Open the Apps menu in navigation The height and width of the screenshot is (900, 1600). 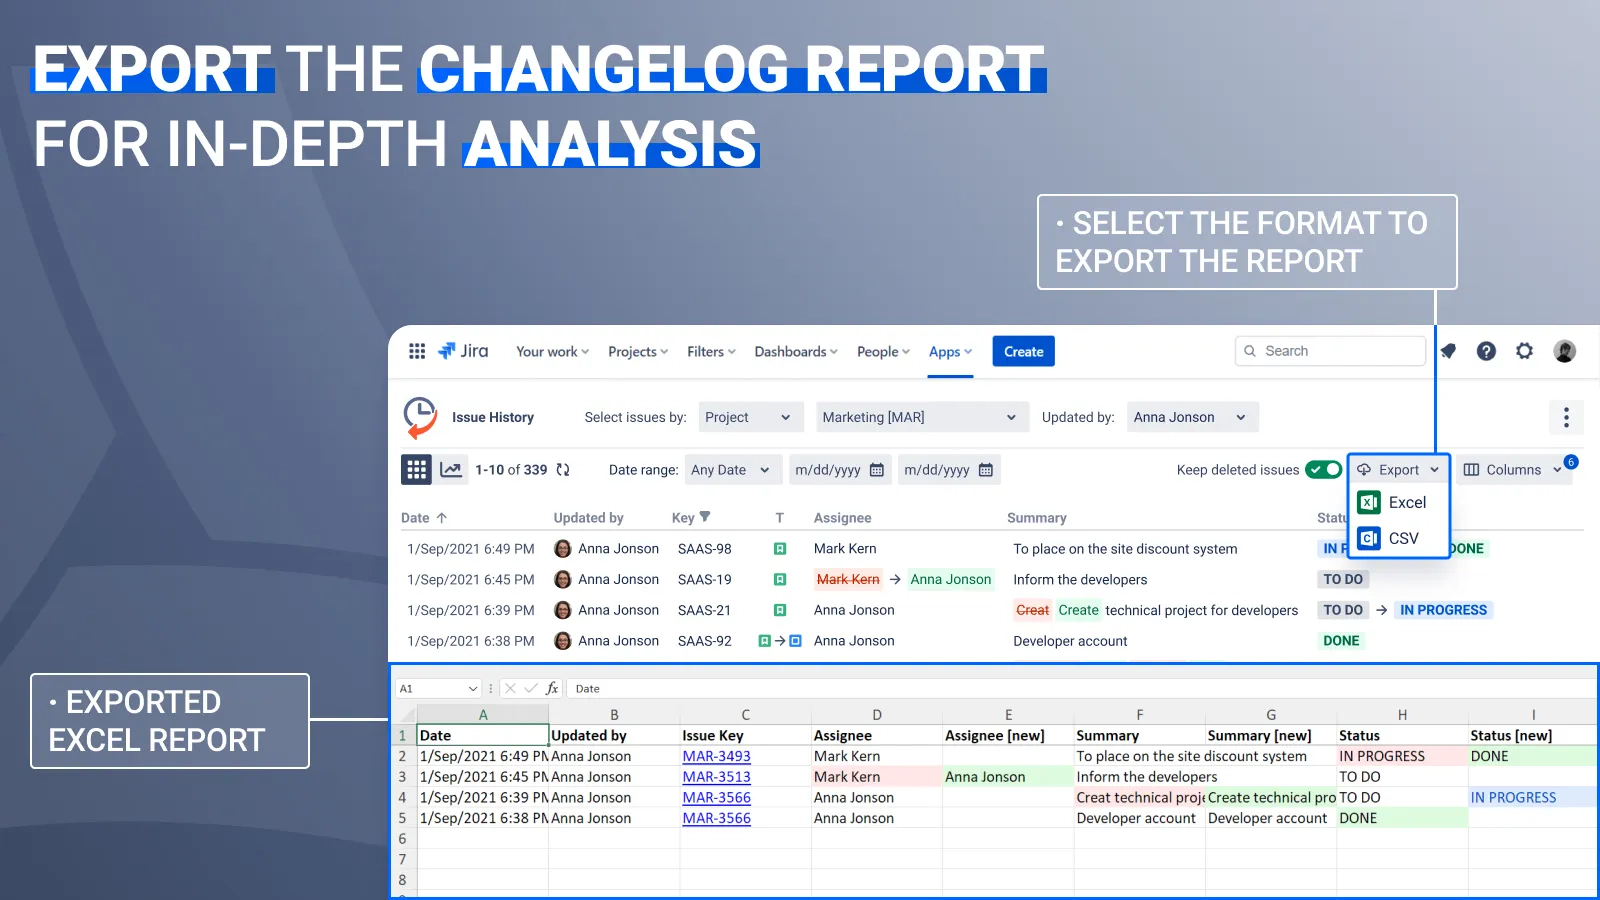950,352
